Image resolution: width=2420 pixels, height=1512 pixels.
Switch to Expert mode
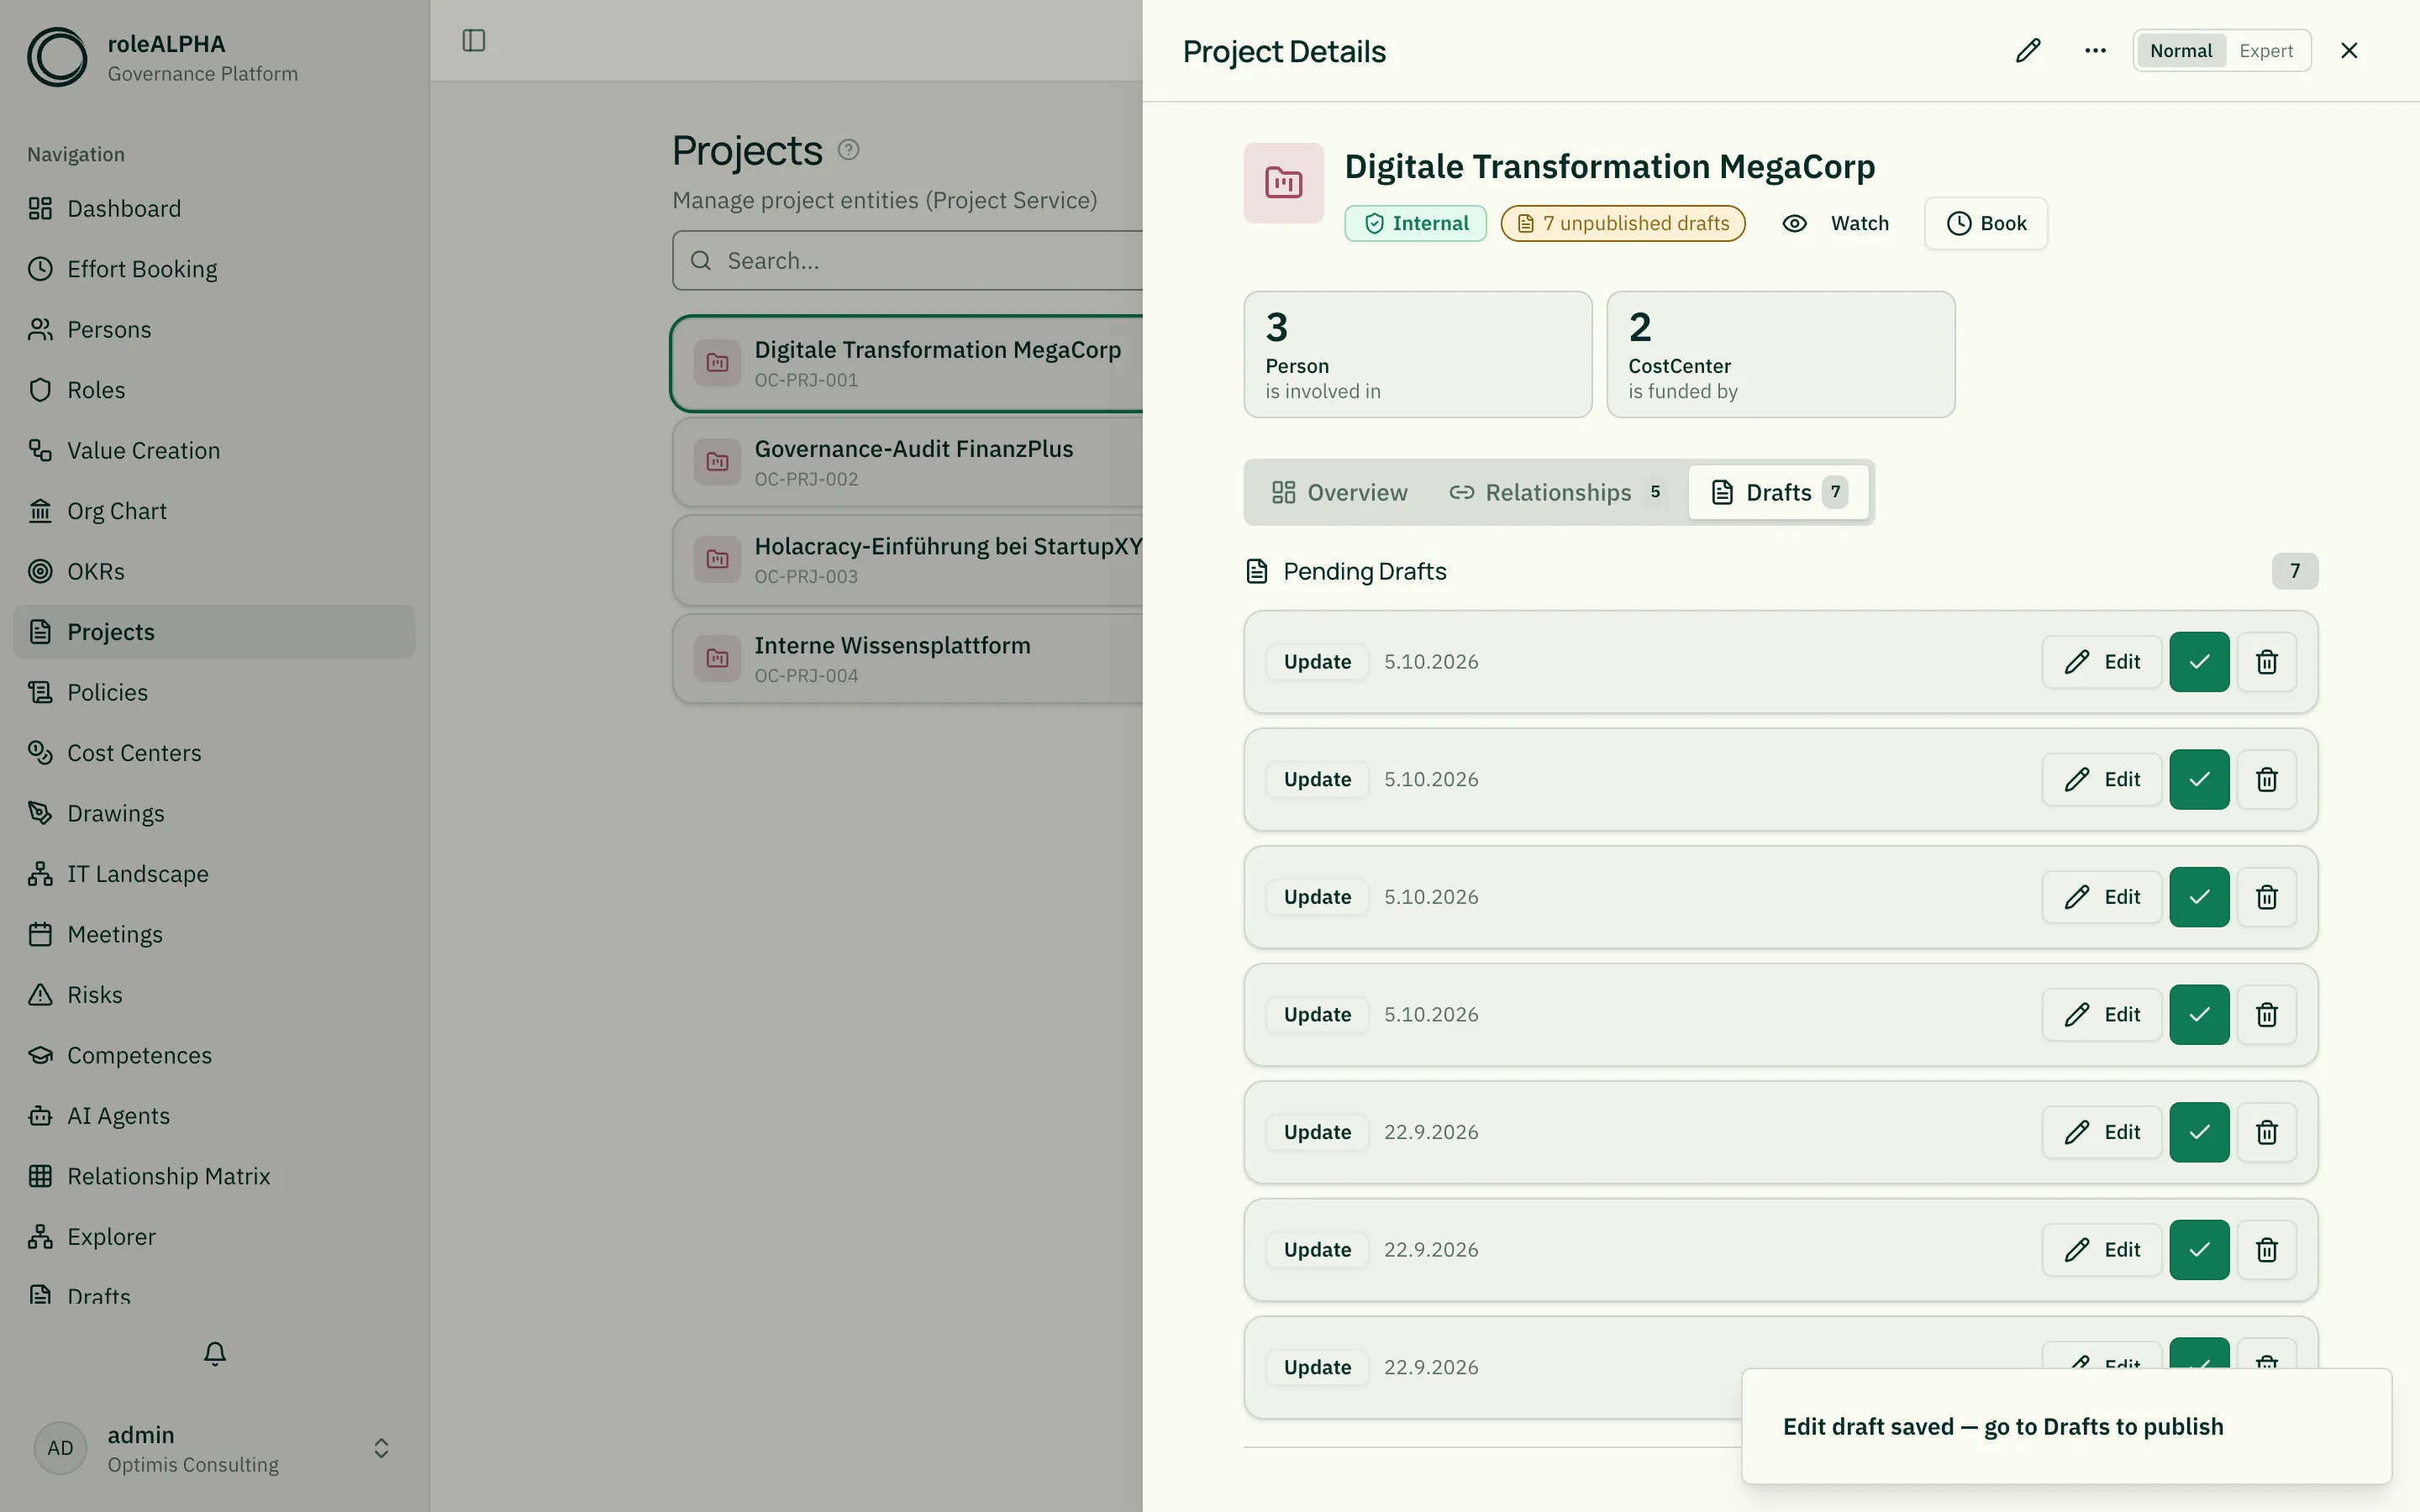(2266, 51)
